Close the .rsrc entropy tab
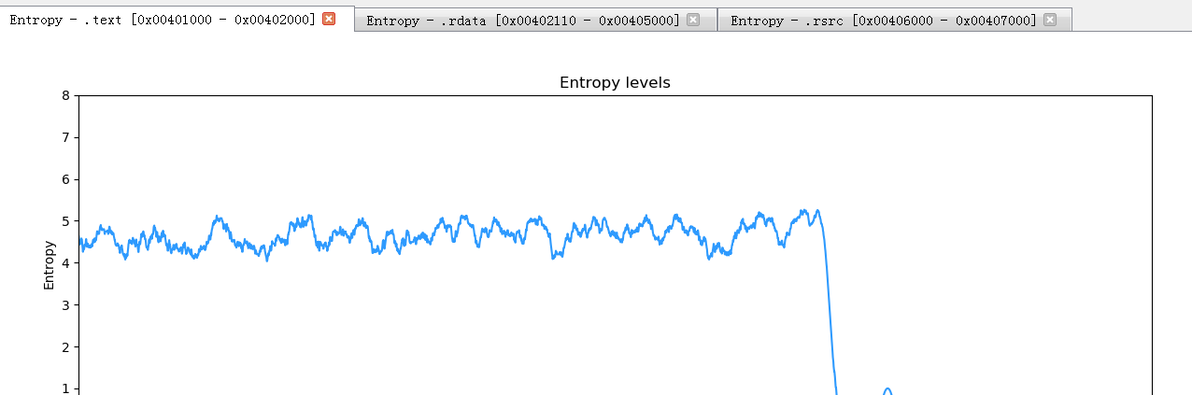The width and height of the screenshot is (1192, 395). [1049, 21]
